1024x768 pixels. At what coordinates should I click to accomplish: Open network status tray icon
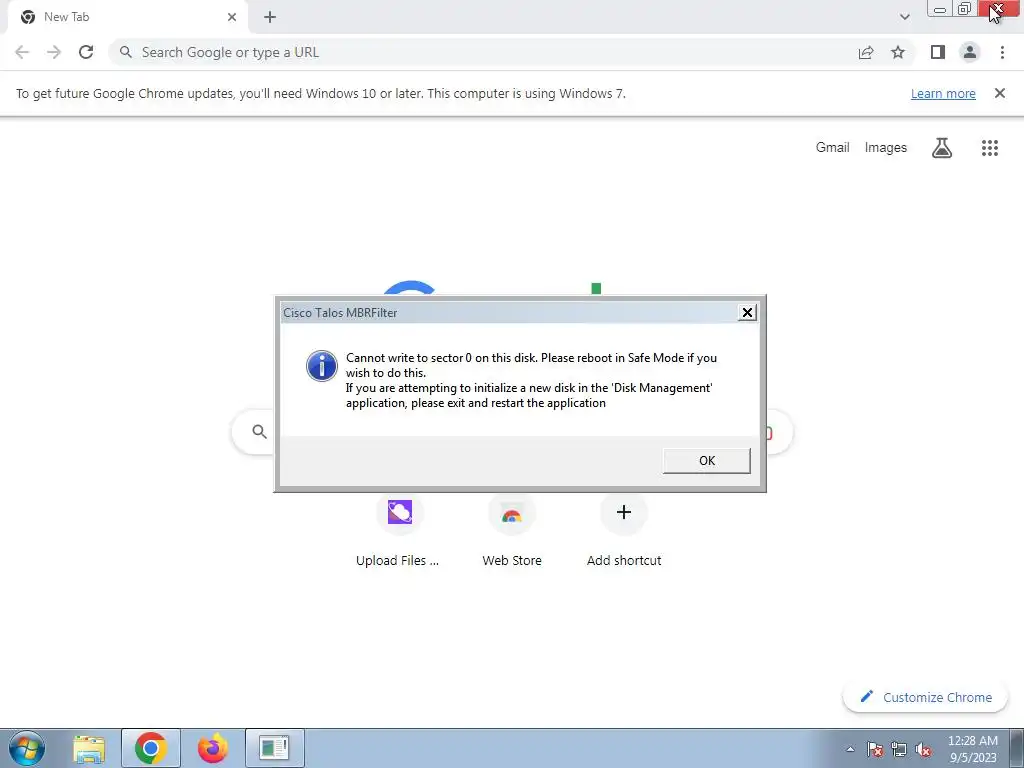click(899, 750)
